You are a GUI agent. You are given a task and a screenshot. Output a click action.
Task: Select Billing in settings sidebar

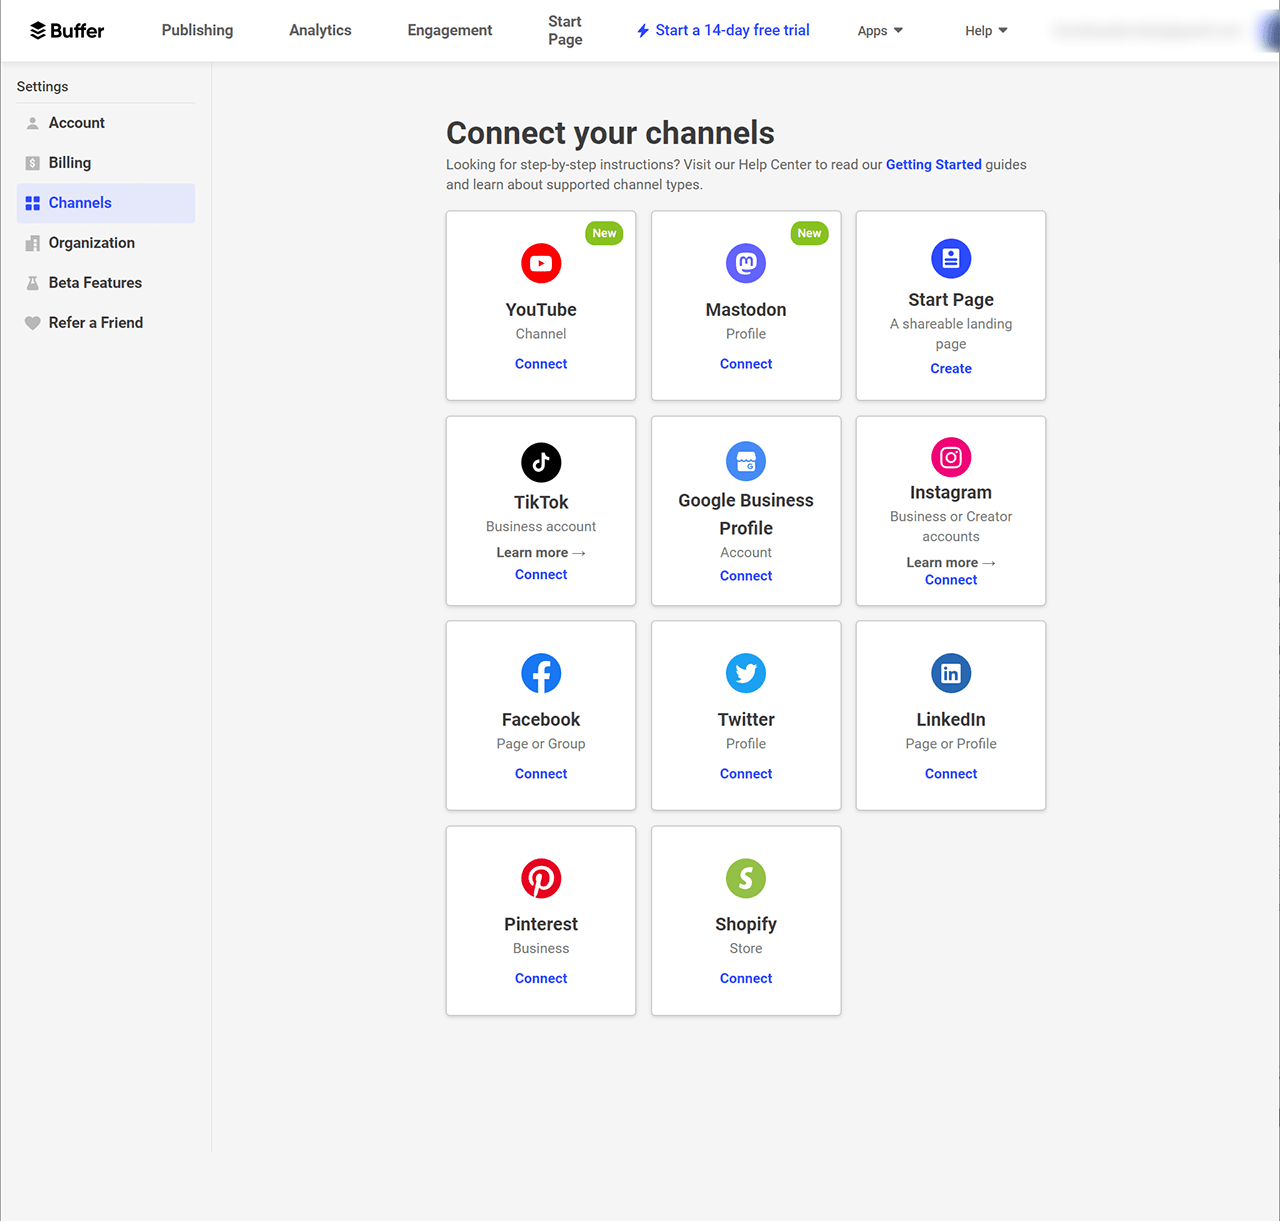pyautogui.click(x=106, y=163)
